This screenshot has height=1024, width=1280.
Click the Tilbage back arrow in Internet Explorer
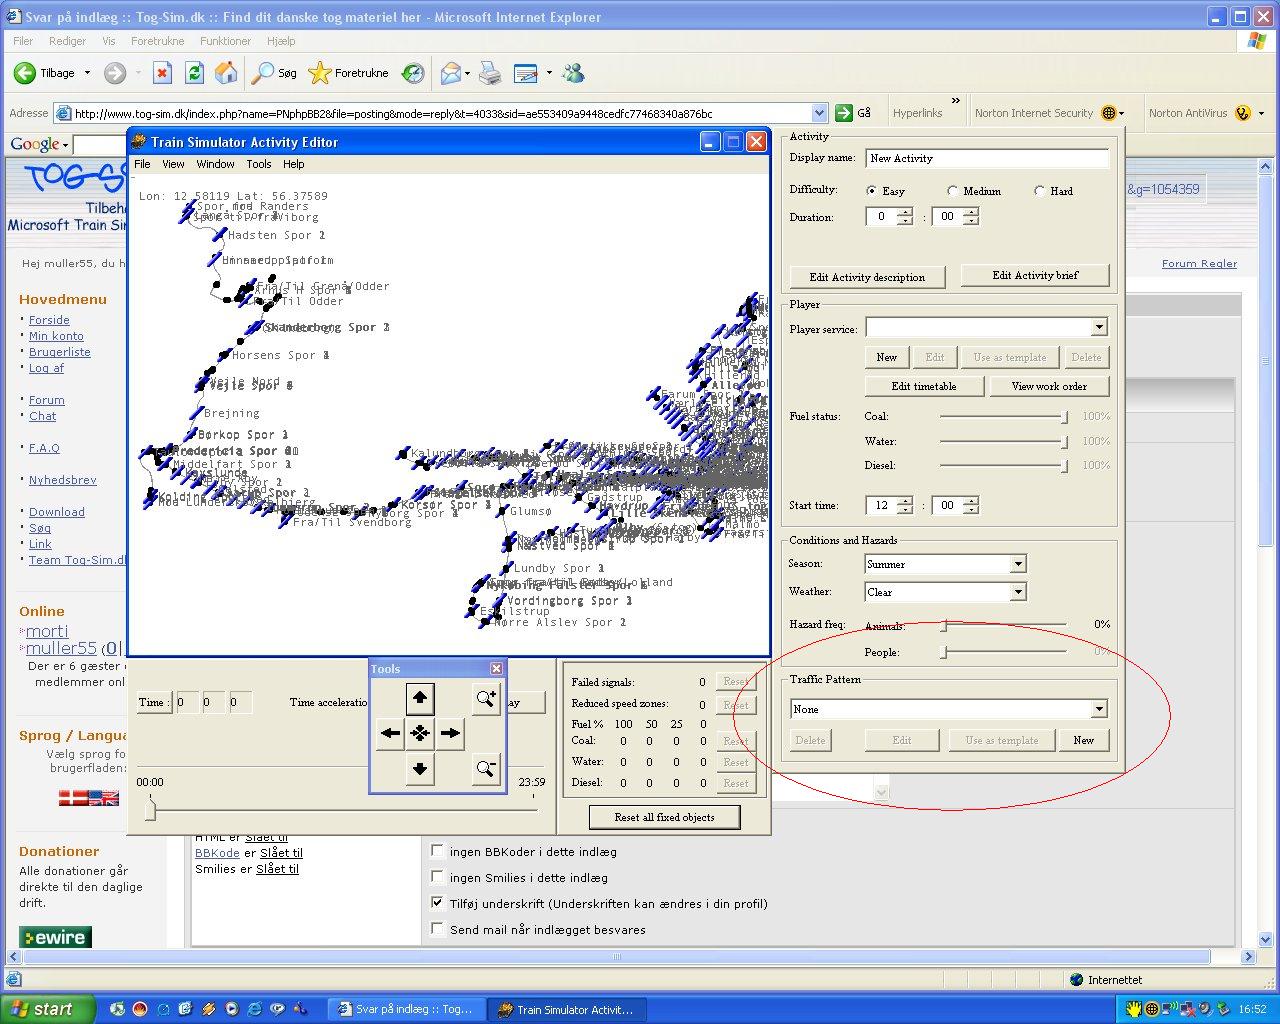coord(25,73)
